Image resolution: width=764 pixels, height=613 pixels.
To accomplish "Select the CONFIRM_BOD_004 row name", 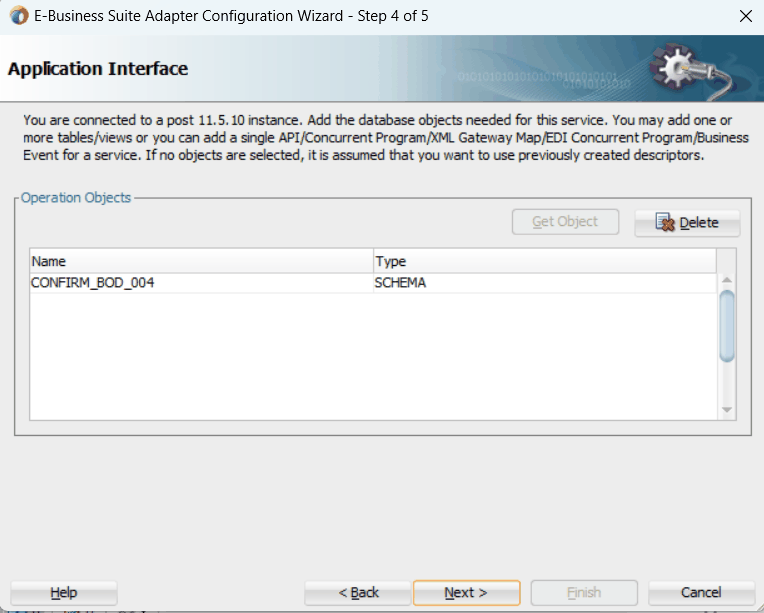I will pos(201,283).
